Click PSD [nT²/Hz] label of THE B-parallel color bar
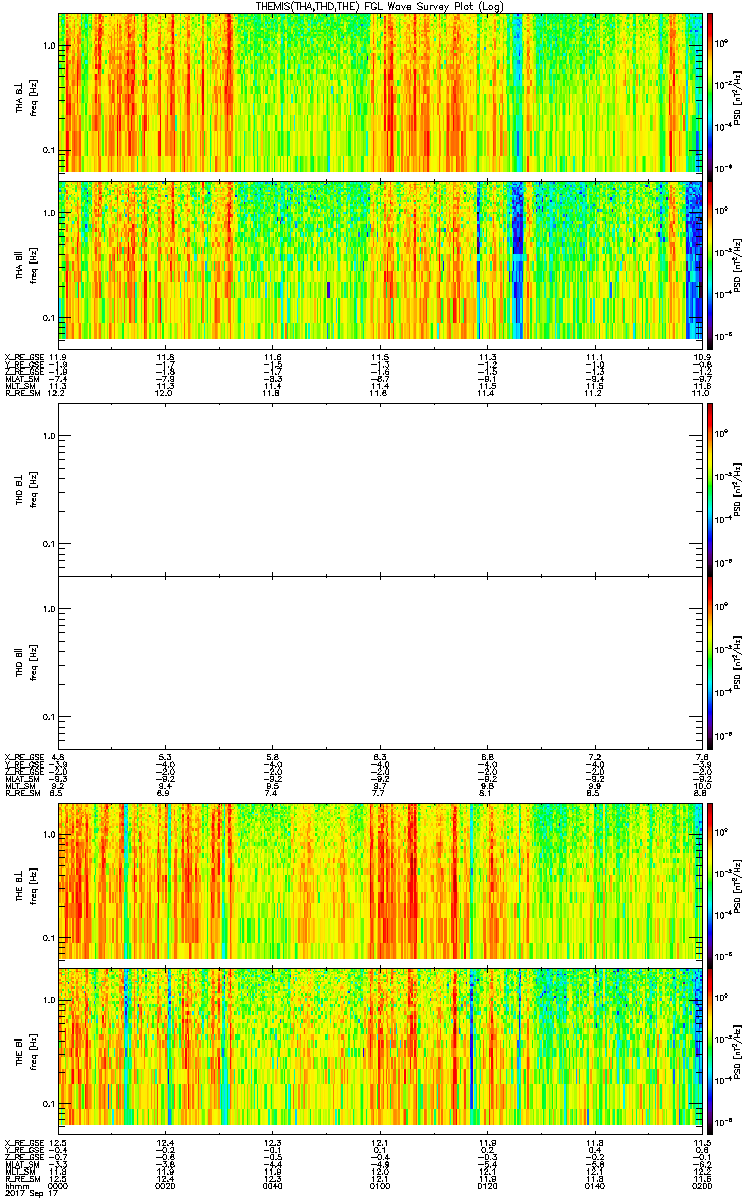The height and width of the screenshot is (1200, 750). (x=738, y=1049)
